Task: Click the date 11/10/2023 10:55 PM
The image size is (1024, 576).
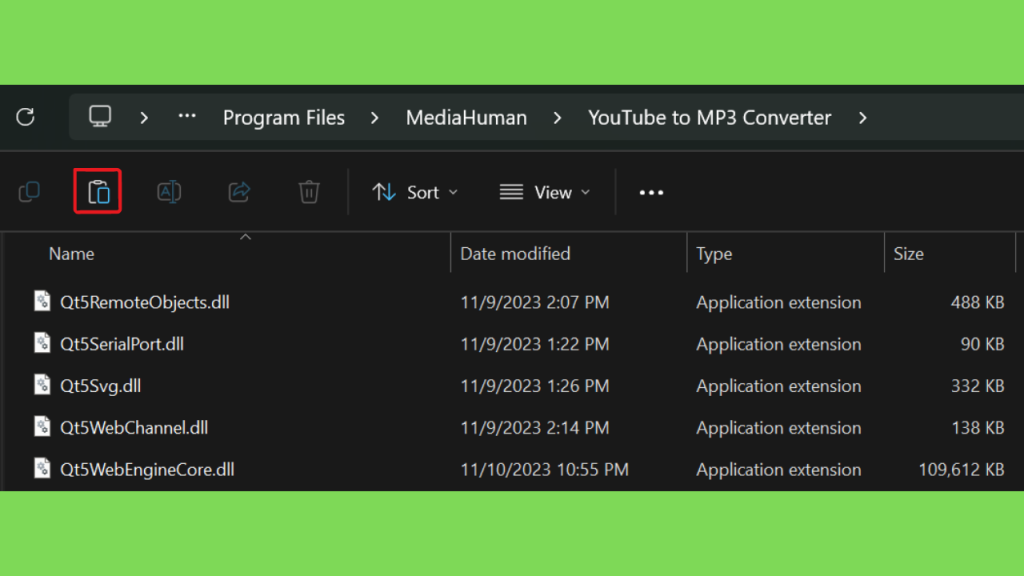Action: pyautogui.click(x=544, y=470)
